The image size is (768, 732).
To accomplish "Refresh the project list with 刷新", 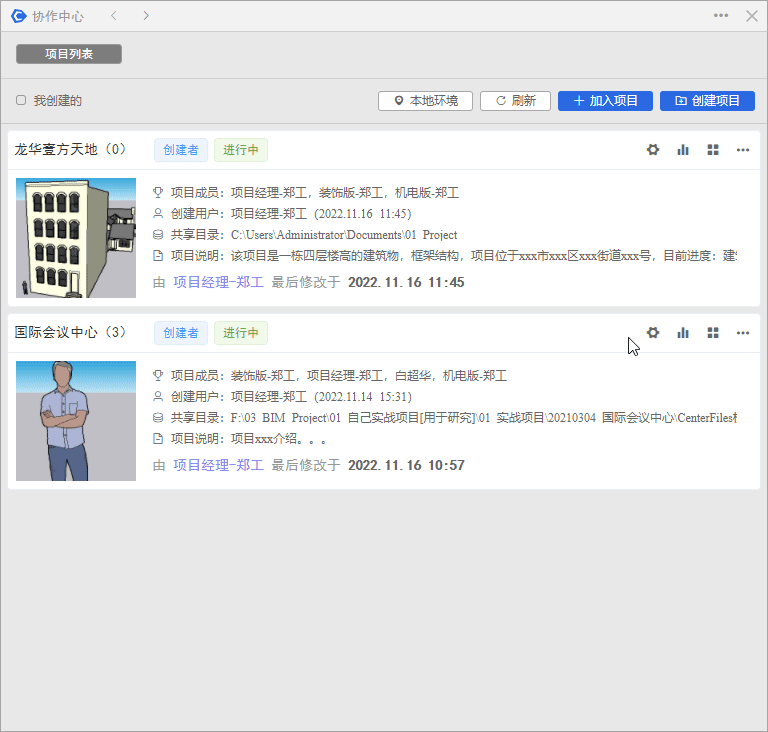I will coord(515,101).
